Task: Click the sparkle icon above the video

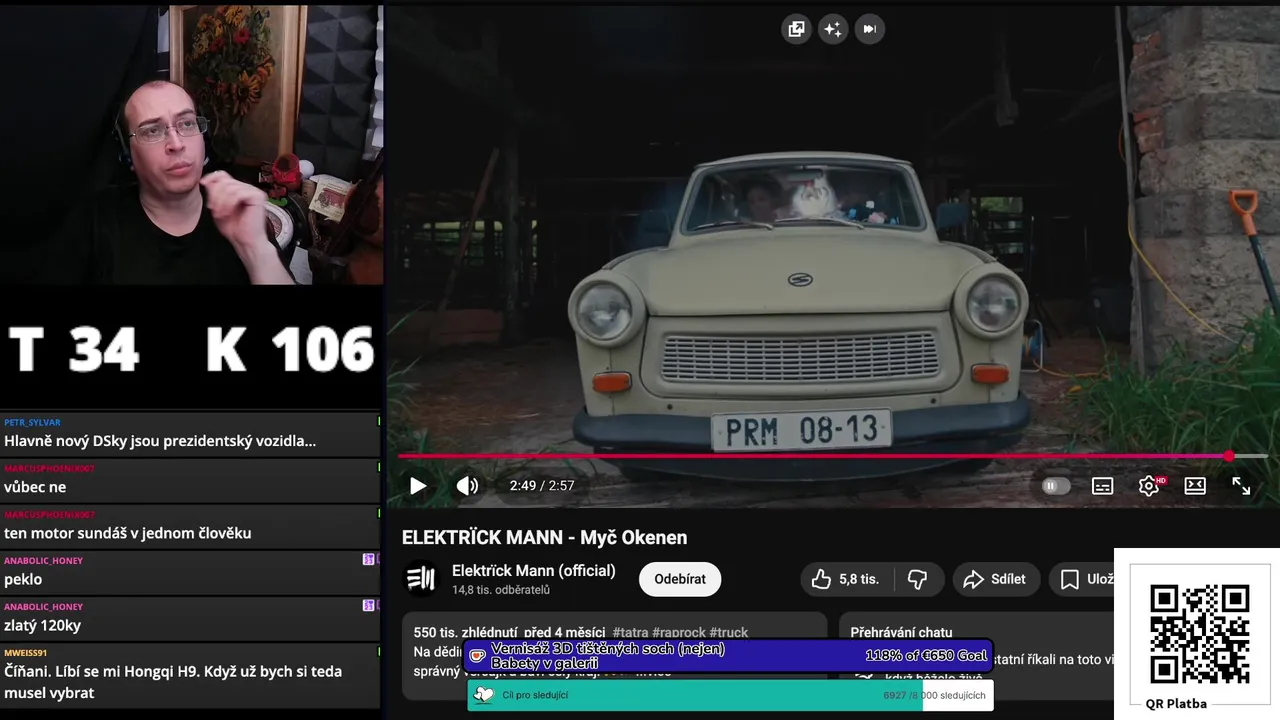Action: (x=833, y=29)
